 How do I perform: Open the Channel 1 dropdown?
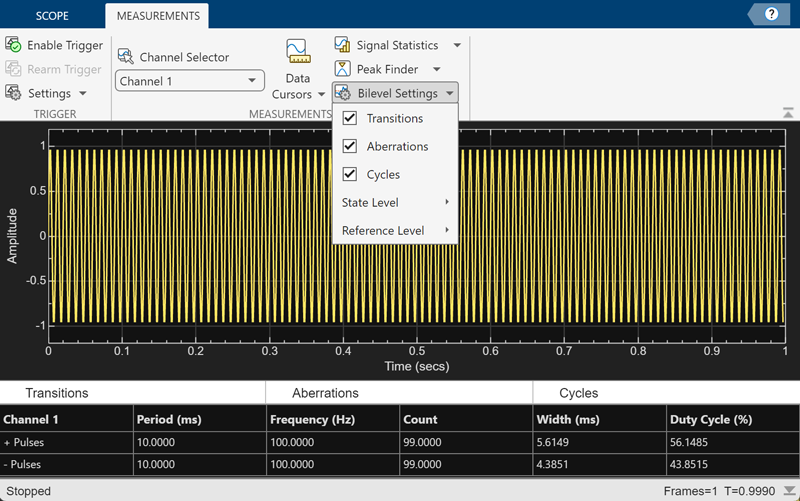pos(189,81)
